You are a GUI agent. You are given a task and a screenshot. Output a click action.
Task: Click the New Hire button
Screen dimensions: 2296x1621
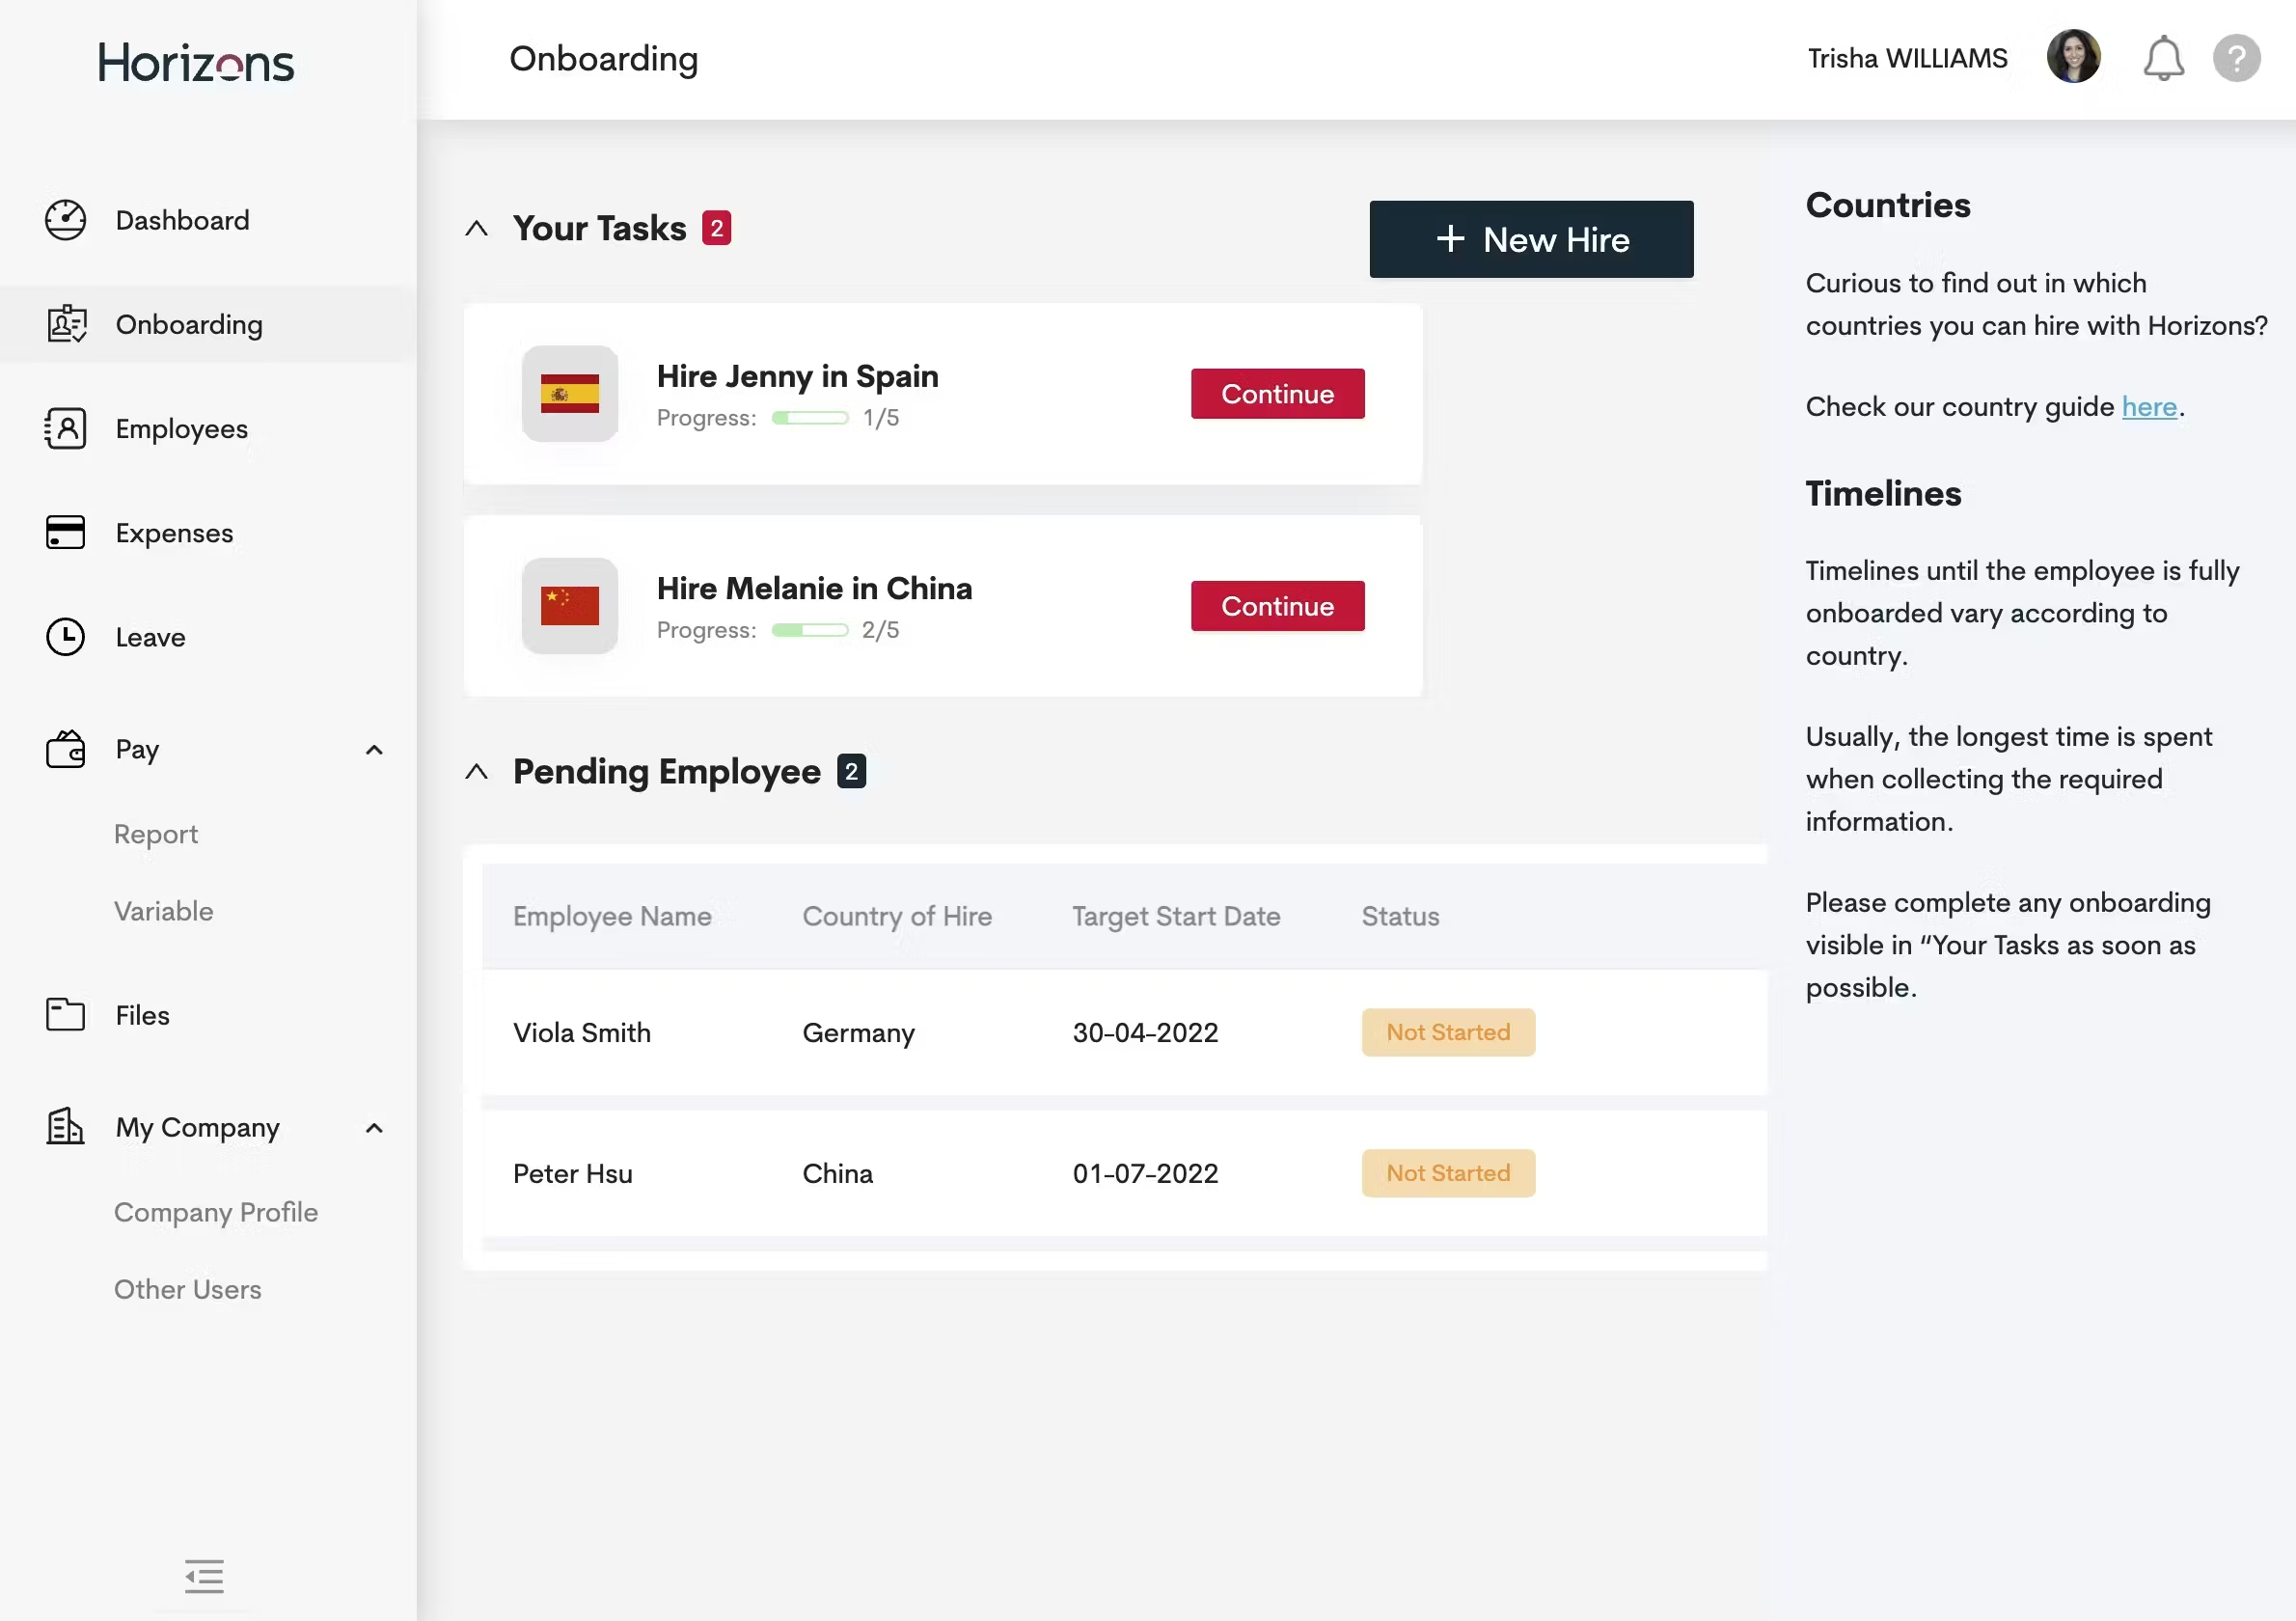pos(1530,239)
